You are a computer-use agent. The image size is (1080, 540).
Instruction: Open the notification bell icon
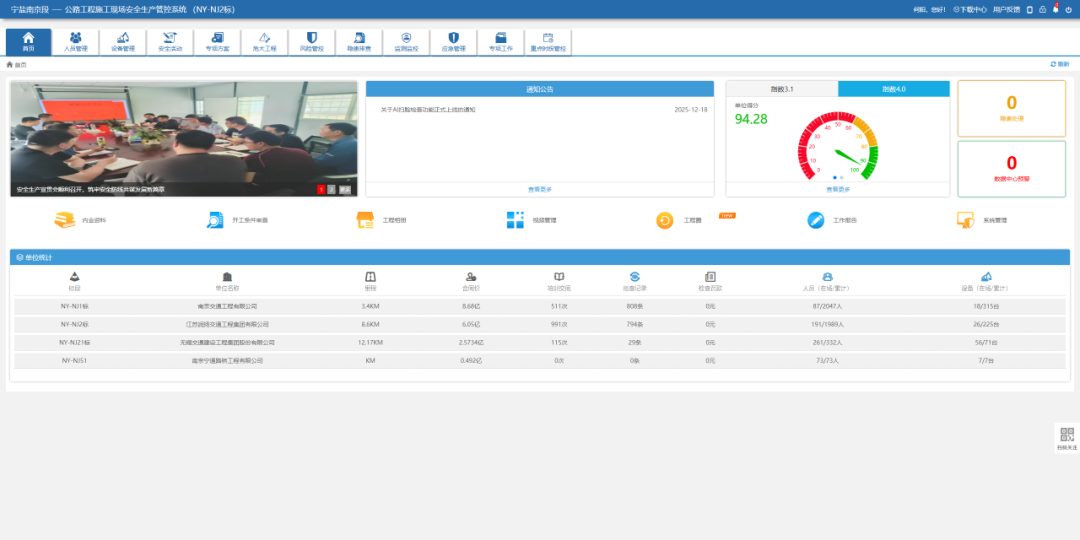[1055, 10]
